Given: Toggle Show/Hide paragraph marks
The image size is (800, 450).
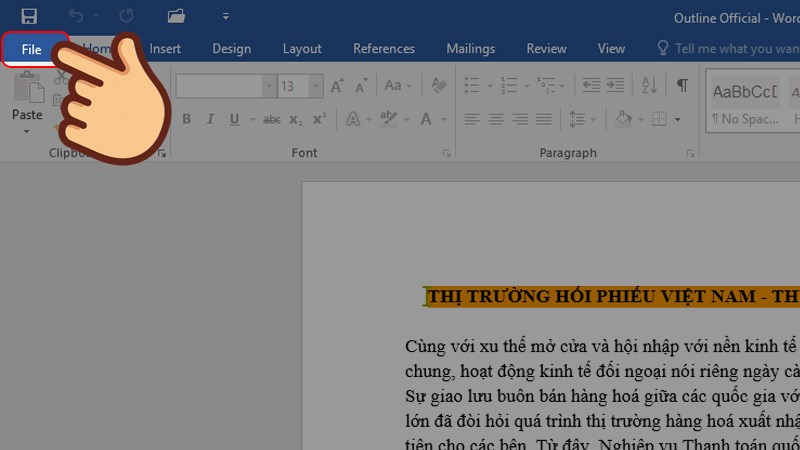Looking at the screenshot, I should [x=681, y=86].
